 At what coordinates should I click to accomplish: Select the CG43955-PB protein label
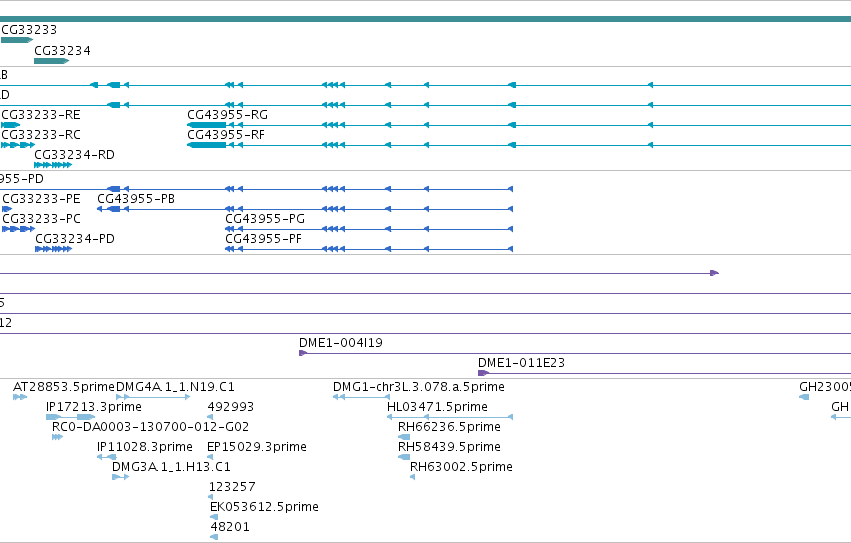click(136, 199)
